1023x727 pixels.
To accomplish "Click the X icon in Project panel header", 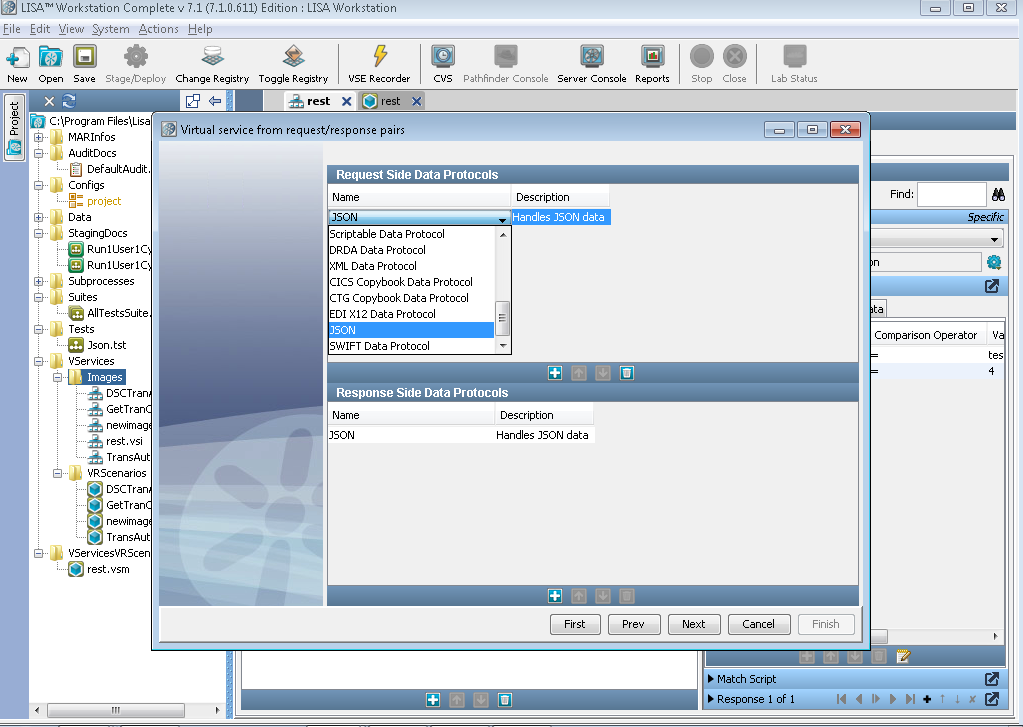I will pyautogui.click(x=49, y=101).
